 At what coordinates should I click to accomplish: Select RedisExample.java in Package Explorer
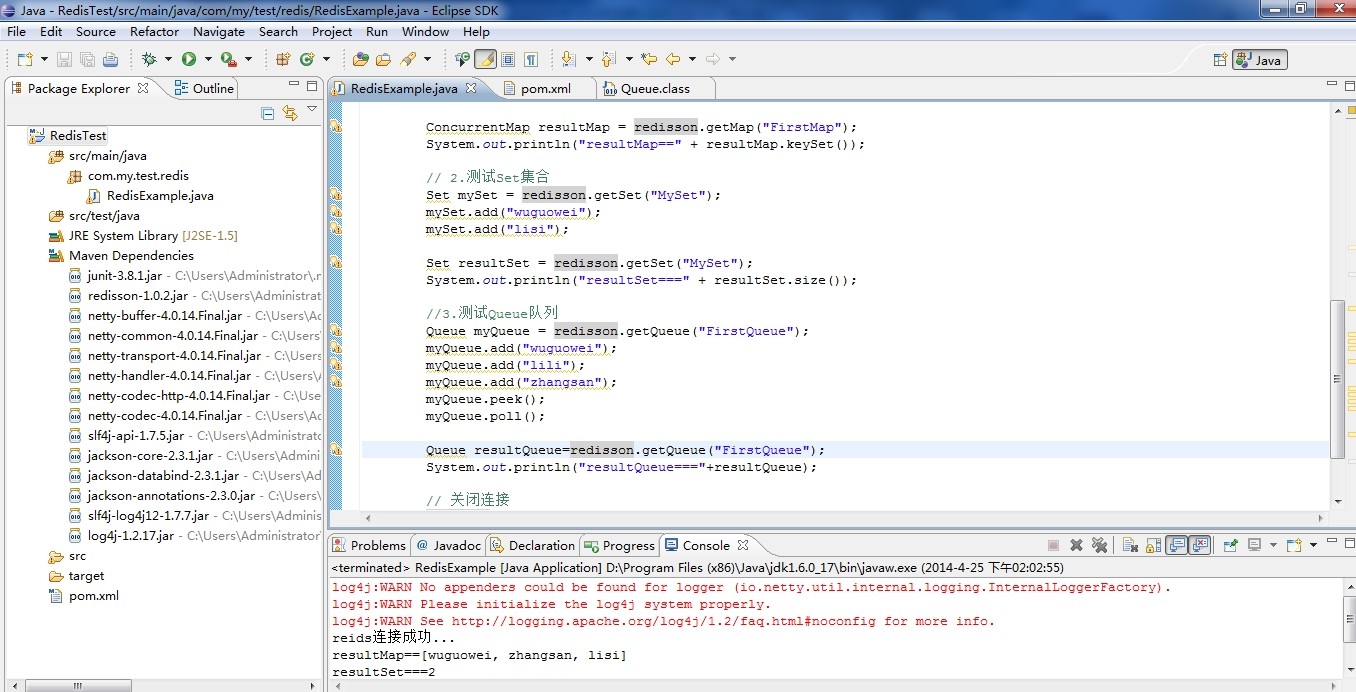160,196
